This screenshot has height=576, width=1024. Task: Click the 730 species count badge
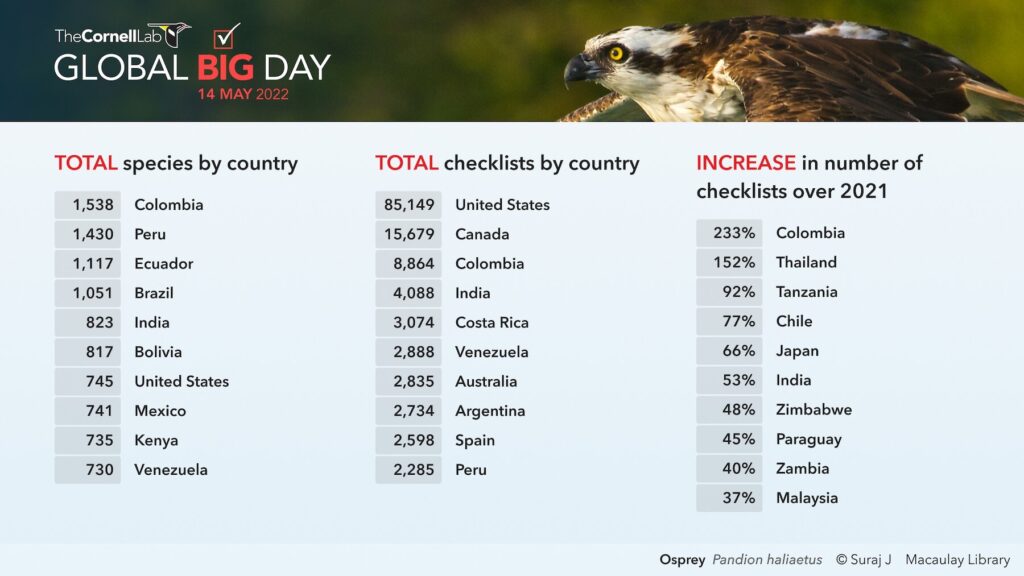pos(88,470)
